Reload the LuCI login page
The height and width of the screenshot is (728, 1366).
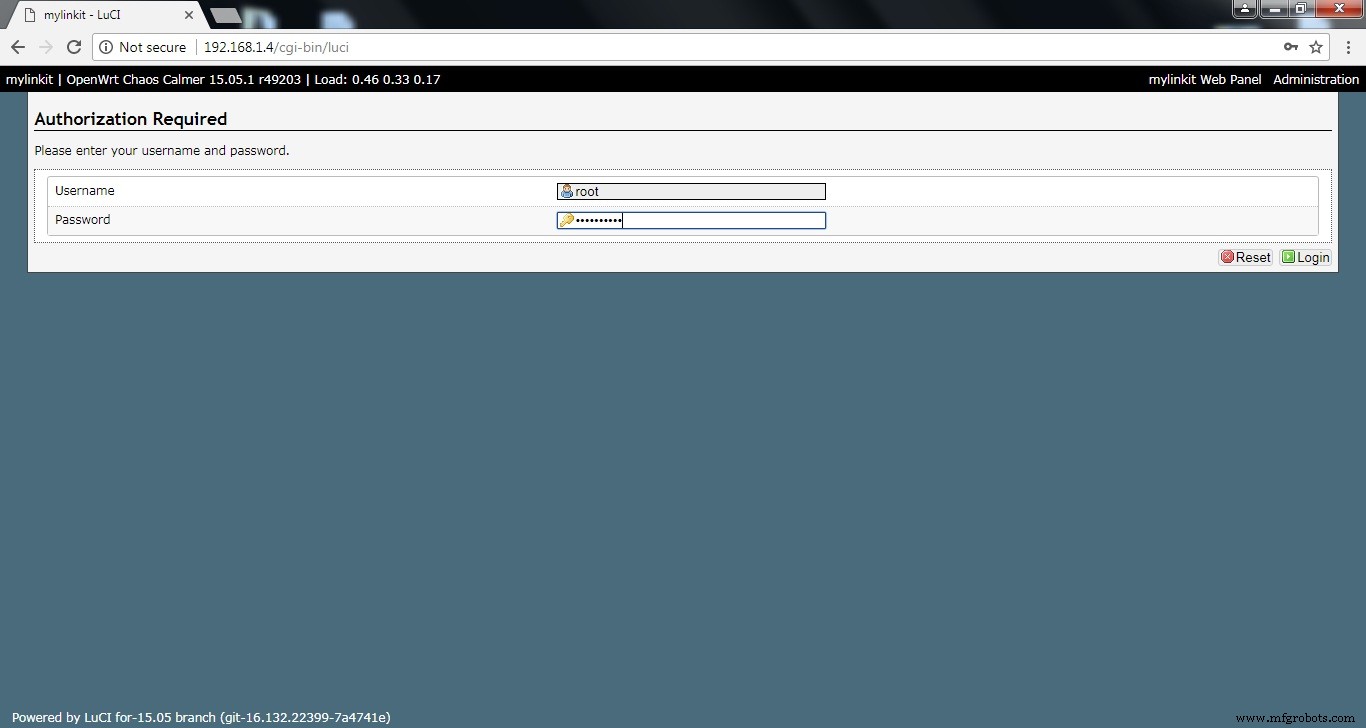[x=74, y=47]
